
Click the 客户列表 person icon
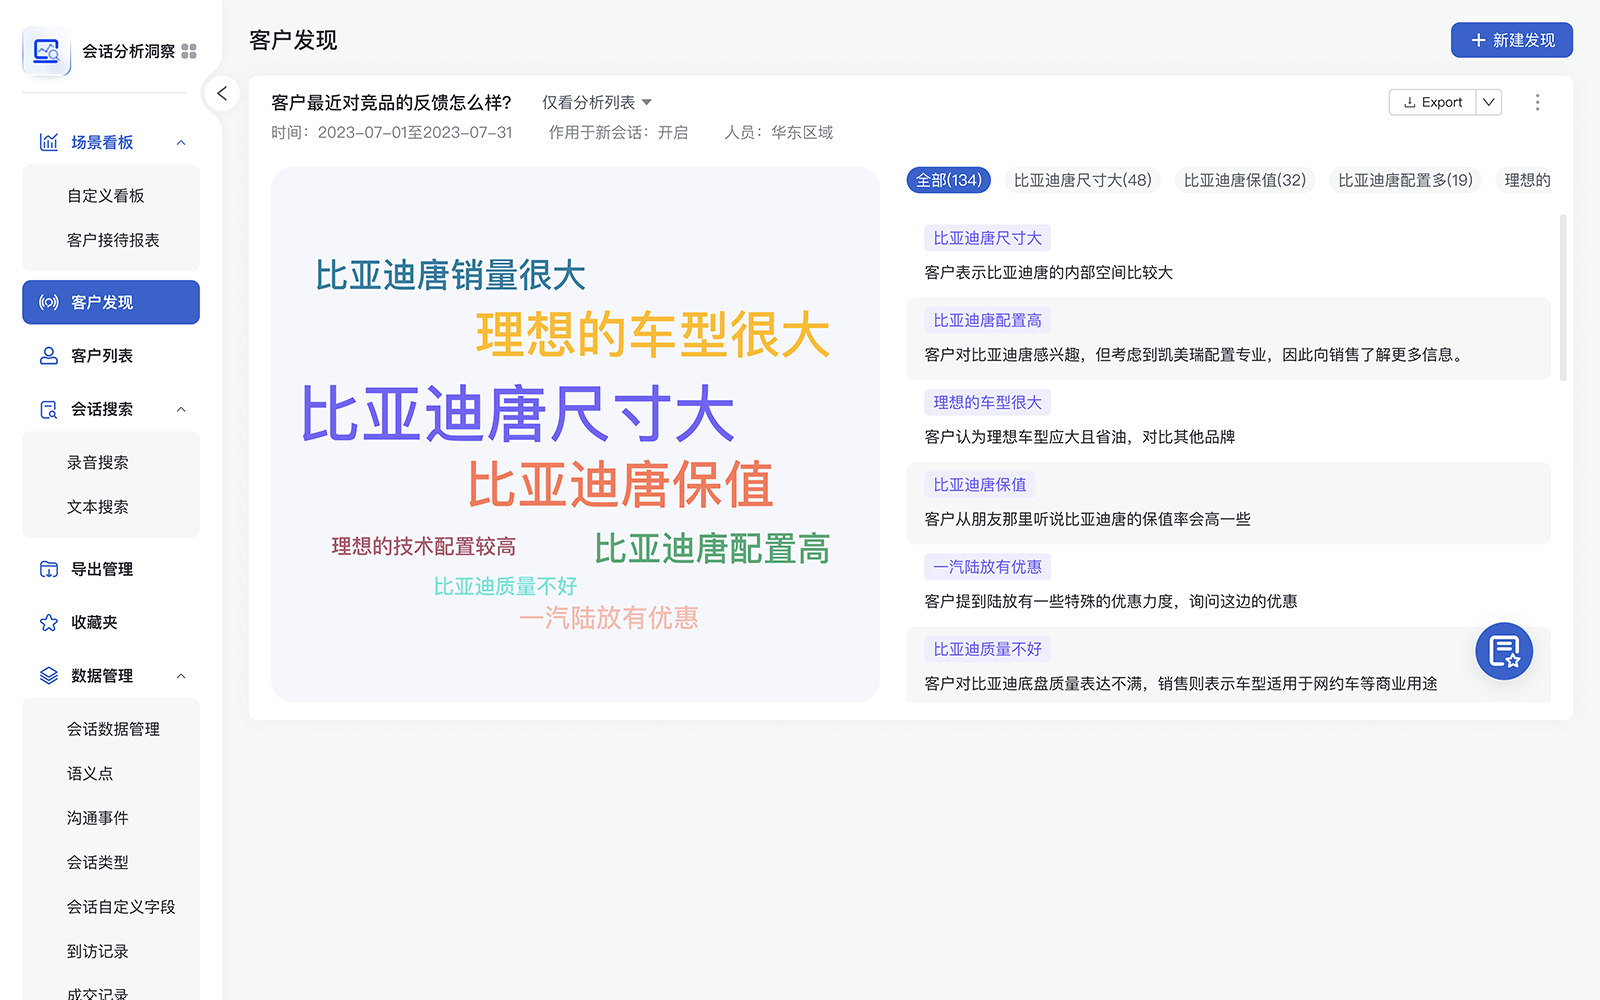click(48, 356)
